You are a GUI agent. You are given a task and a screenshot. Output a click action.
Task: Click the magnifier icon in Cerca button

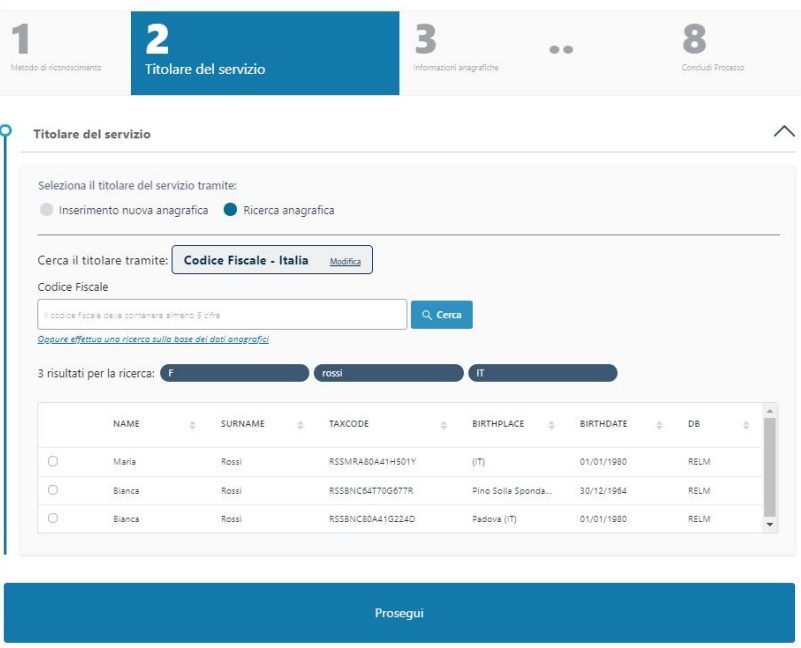pos(427,314)
